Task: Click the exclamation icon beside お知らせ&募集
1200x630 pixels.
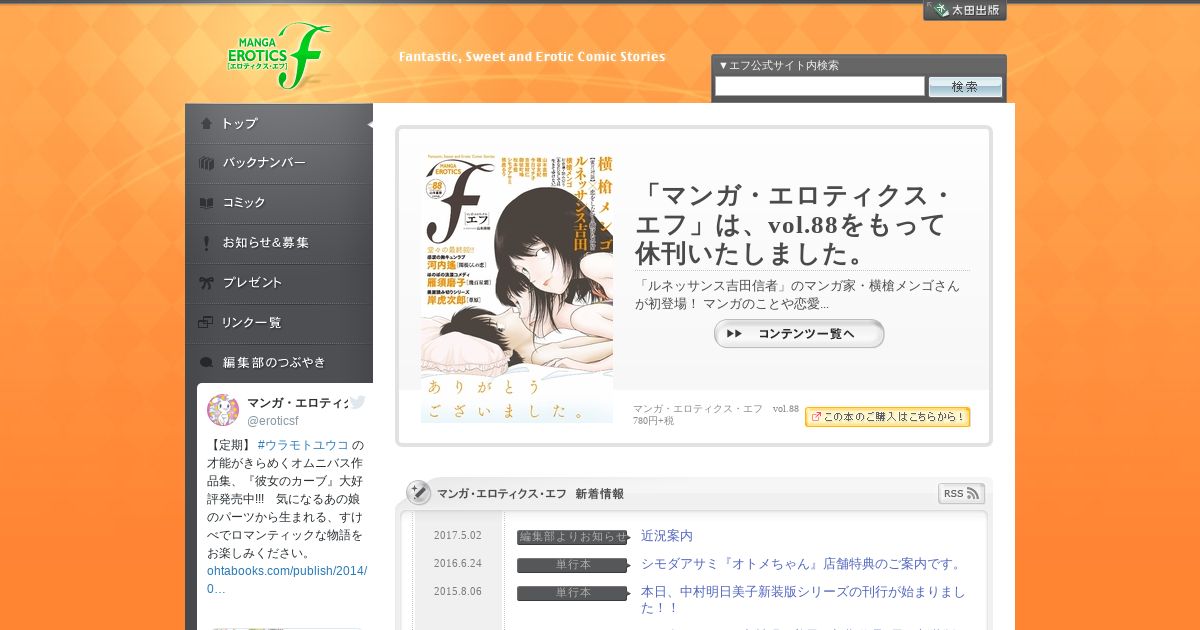Action: coord(206,243)
